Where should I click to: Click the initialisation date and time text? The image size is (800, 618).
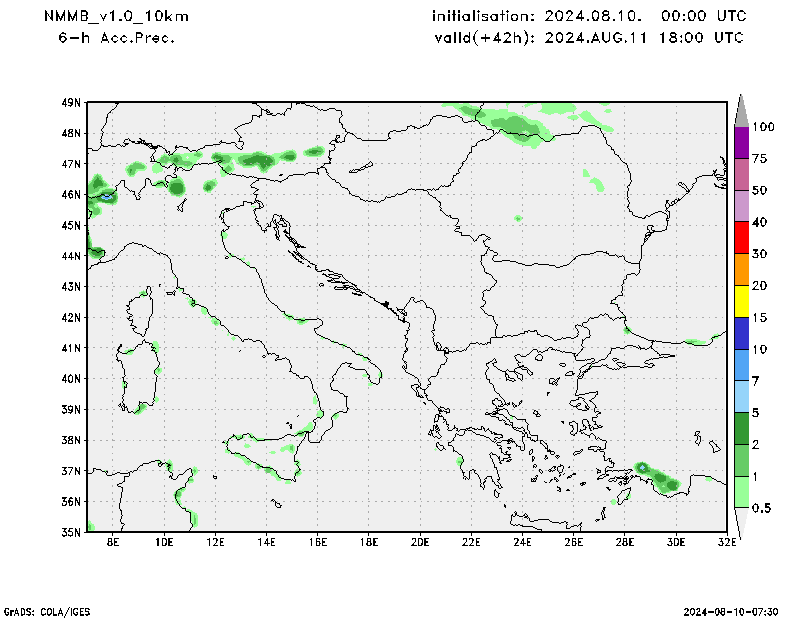[x=589, y=17]
